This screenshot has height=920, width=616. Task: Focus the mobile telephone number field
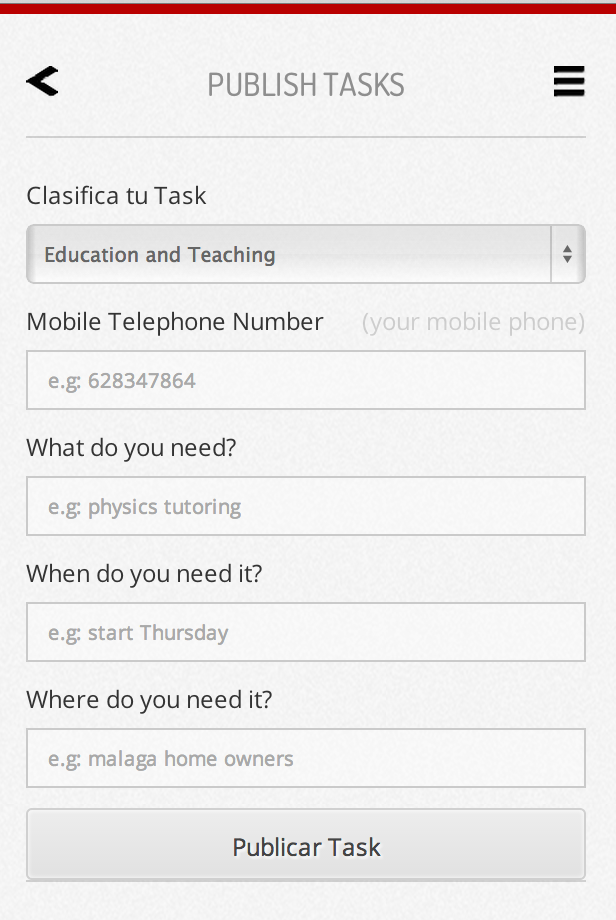pyautogui.click(x=306, y=380)
